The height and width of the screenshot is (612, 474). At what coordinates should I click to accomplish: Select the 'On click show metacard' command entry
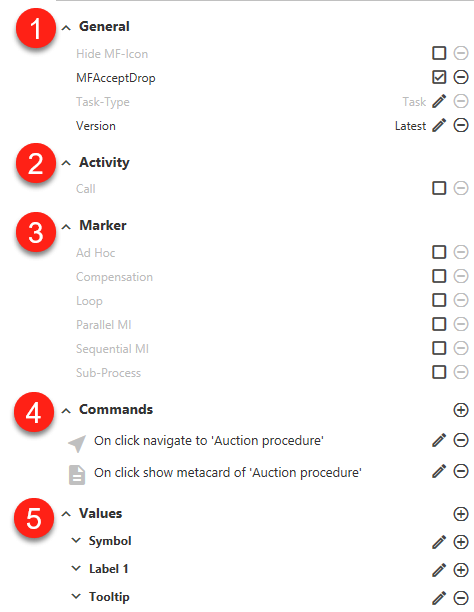coord(228,473)
